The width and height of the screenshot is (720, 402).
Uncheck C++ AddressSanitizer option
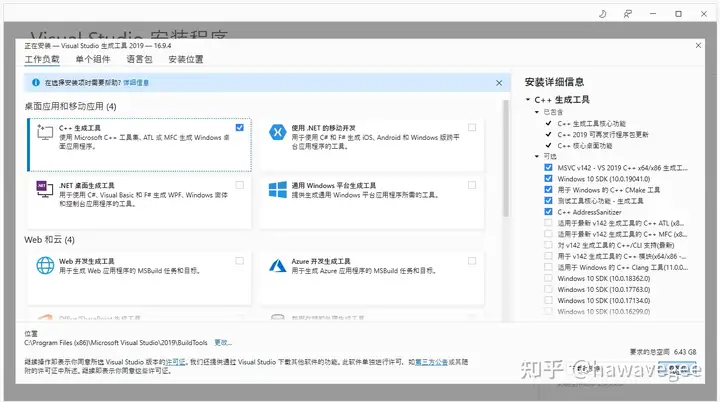tap(548, 212)
